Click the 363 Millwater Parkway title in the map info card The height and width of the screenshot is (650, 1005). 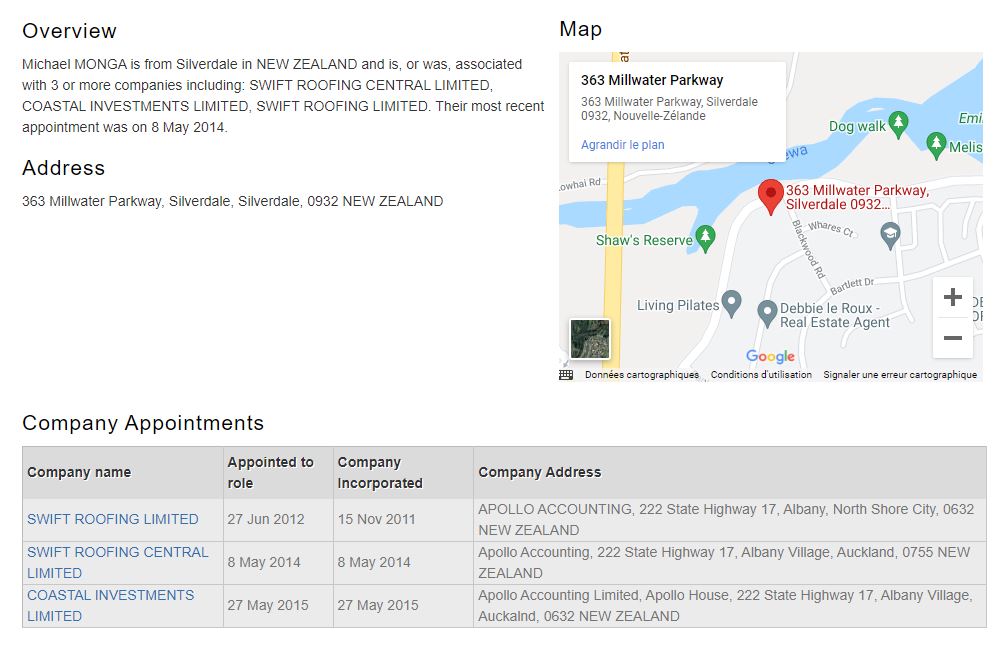(x=652, y=80)
